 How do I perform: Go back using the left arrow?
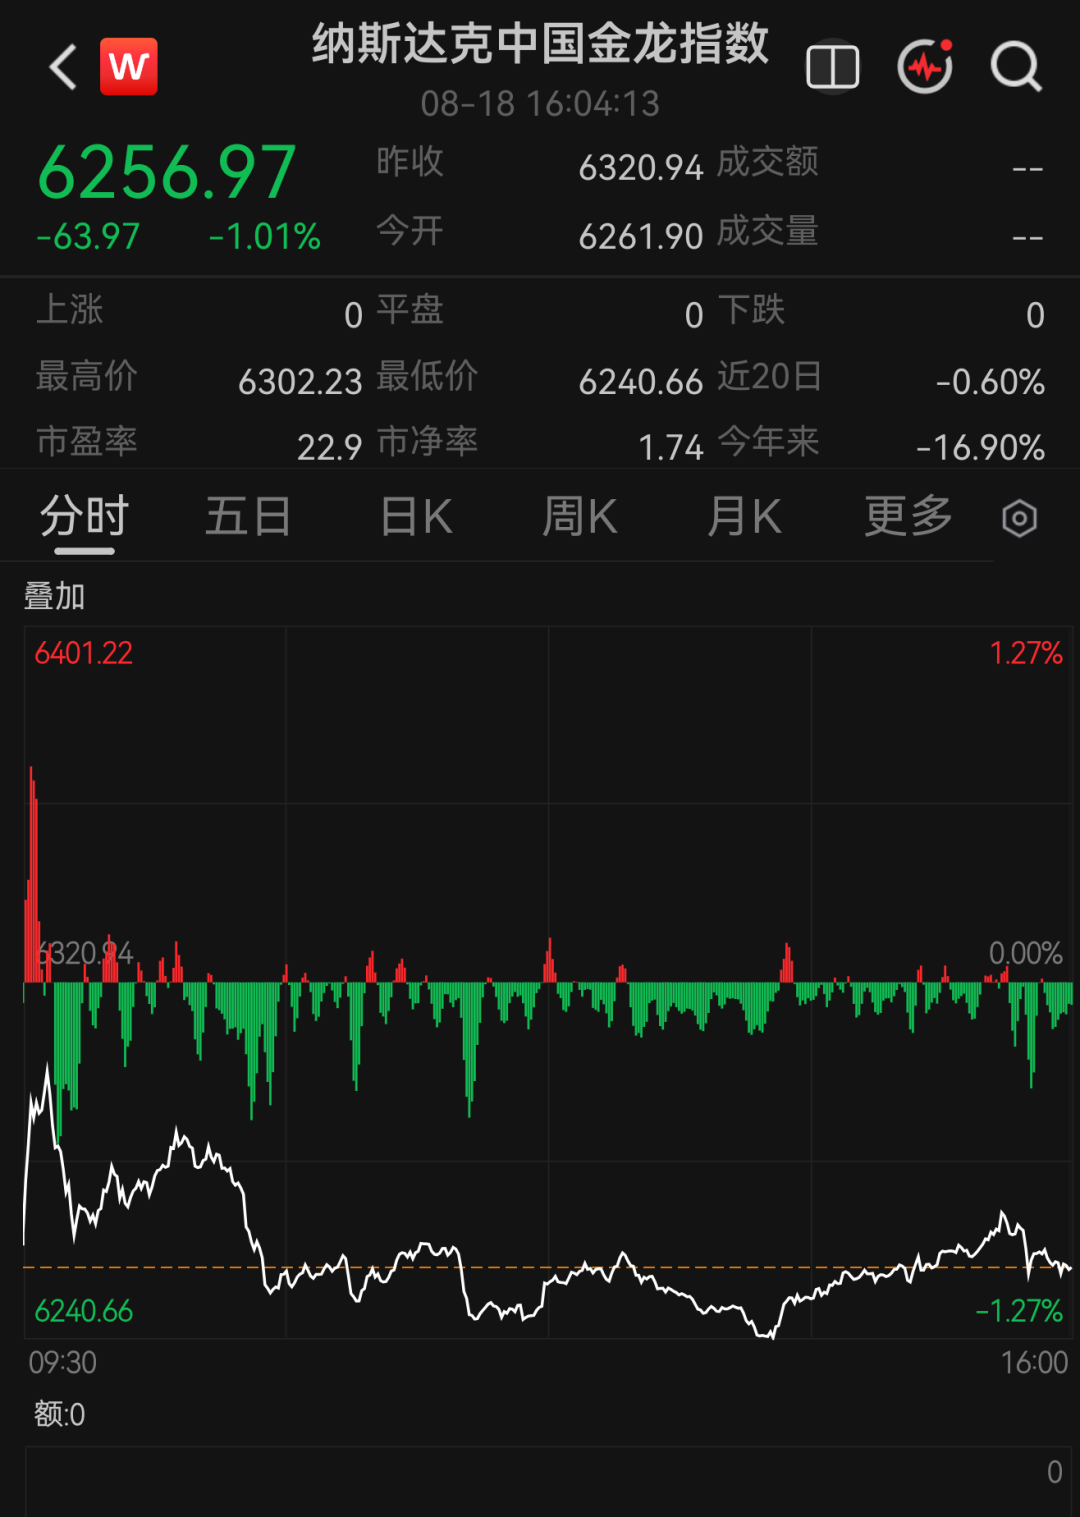(x=63, y=67)
